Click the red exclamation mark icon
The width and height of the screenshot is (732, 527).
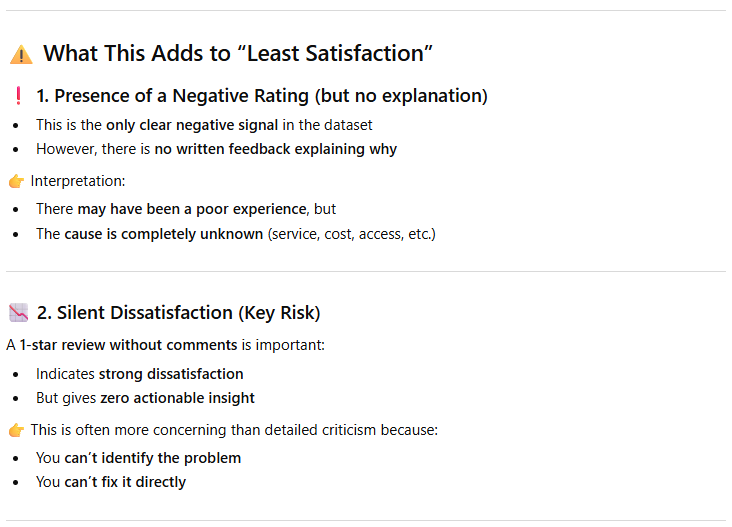[x=18, y=96]
